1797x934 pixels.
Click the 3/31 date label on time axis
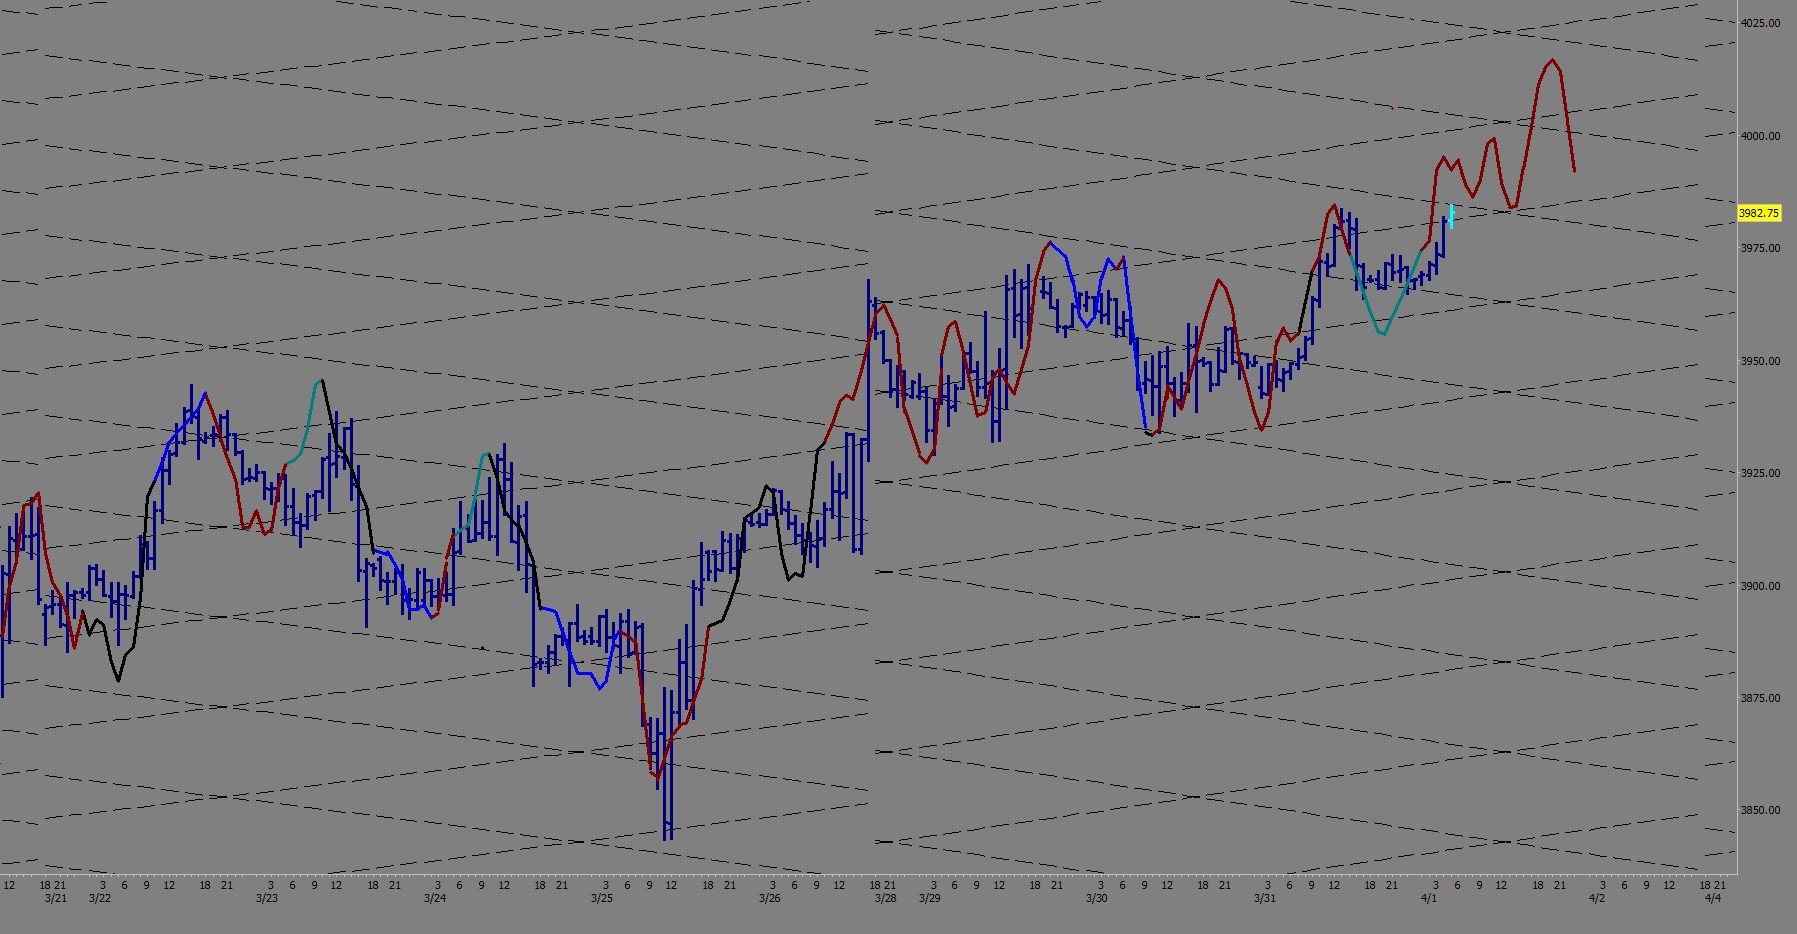click(x=1265, y=898)
